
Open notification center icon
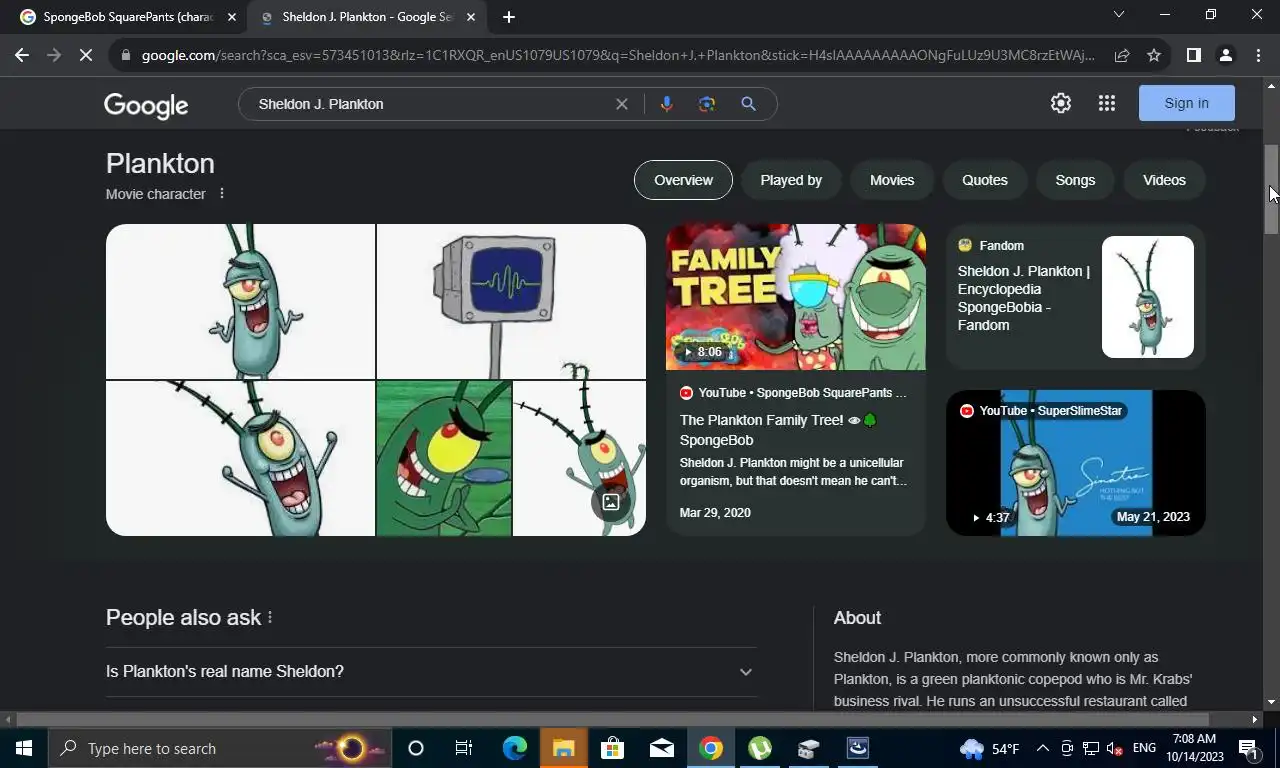tap(1248, 748)
